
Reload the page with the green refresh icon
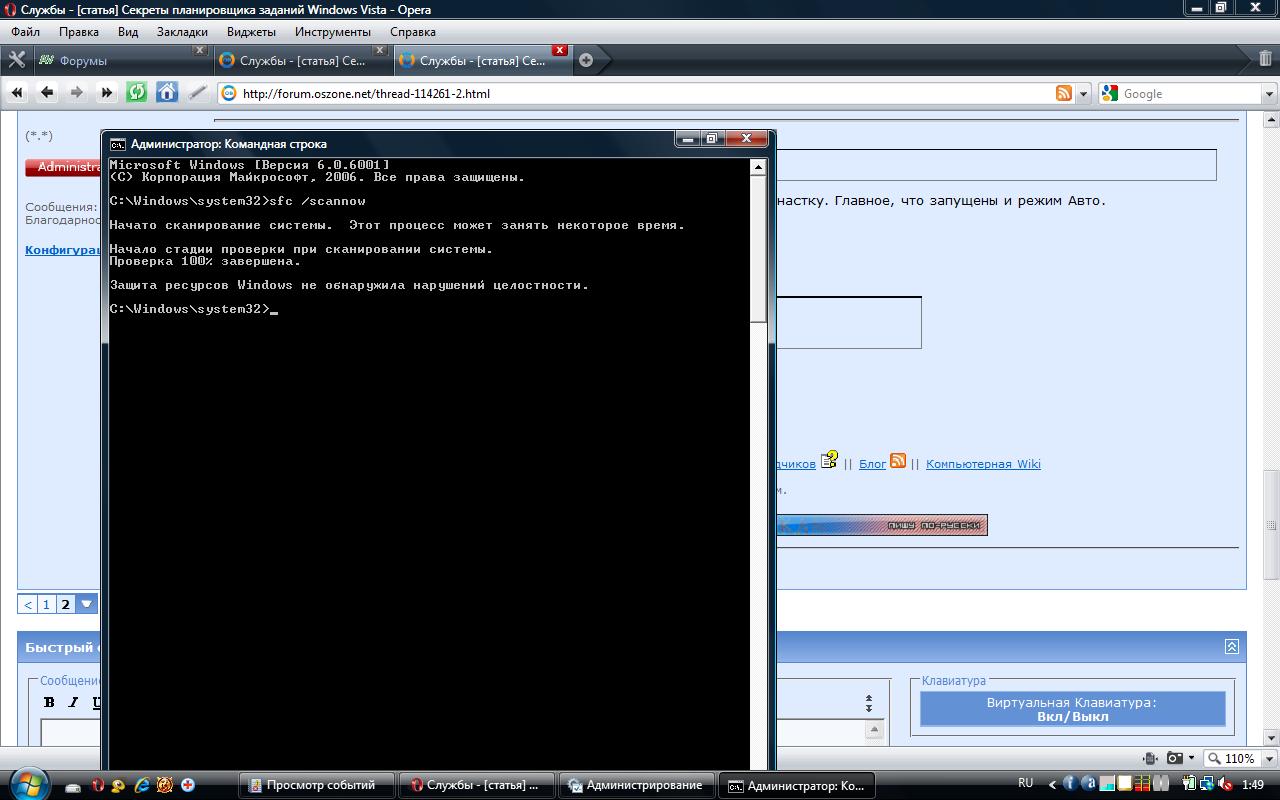[x=137, y=93]
